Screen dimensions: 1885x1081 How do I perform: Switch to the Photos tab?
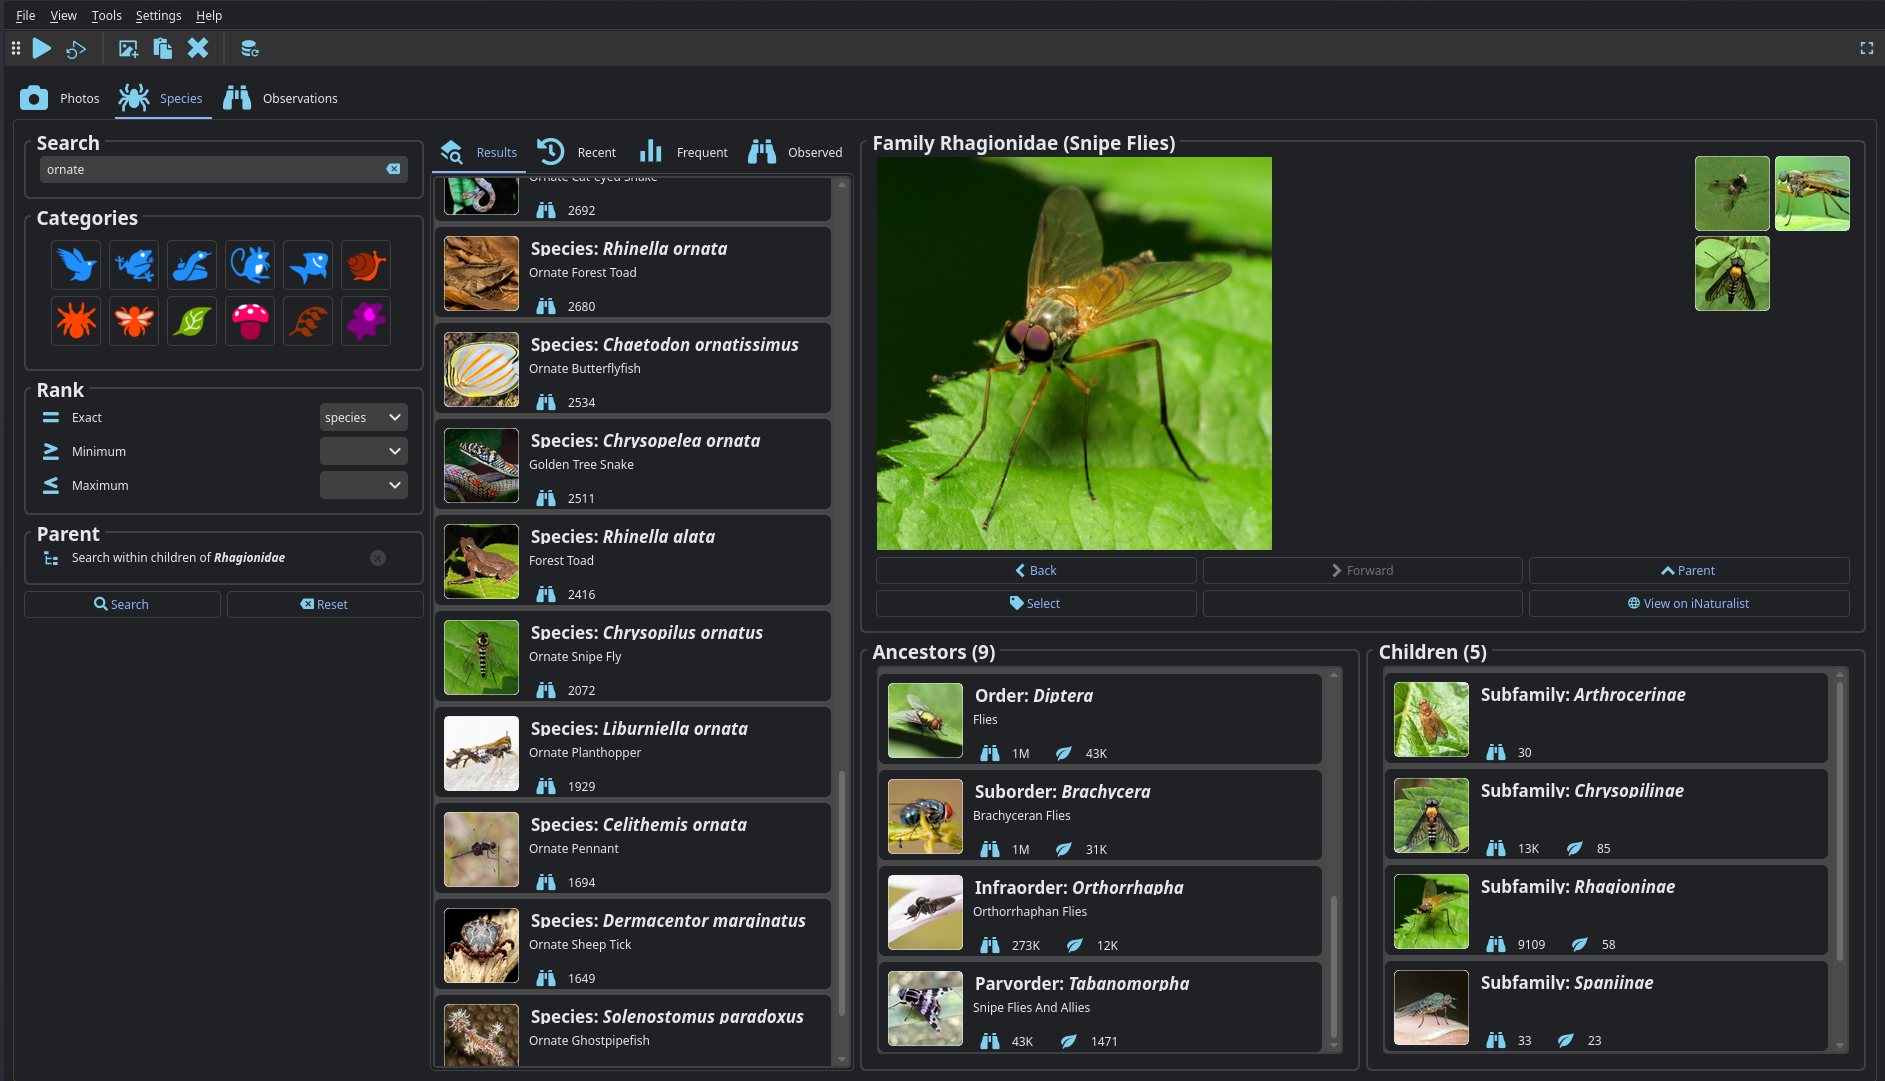point(60,98)
